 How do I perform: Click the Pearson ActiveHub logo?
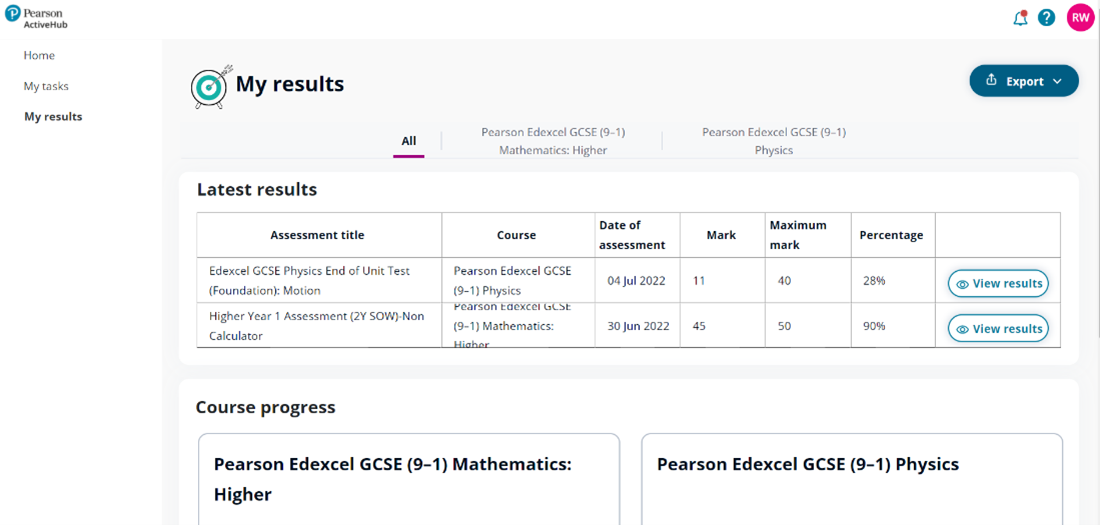click(x=35, y=17)
